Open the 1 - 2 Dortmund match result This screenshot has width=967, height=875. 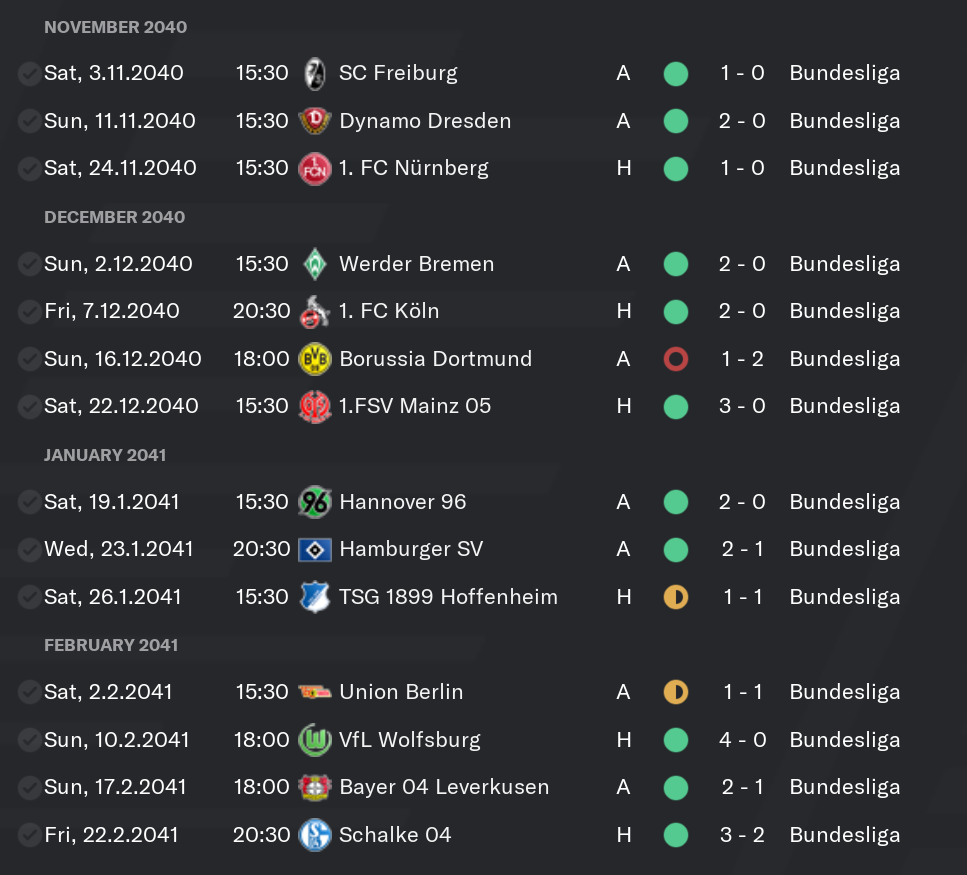tap(743, 359)
